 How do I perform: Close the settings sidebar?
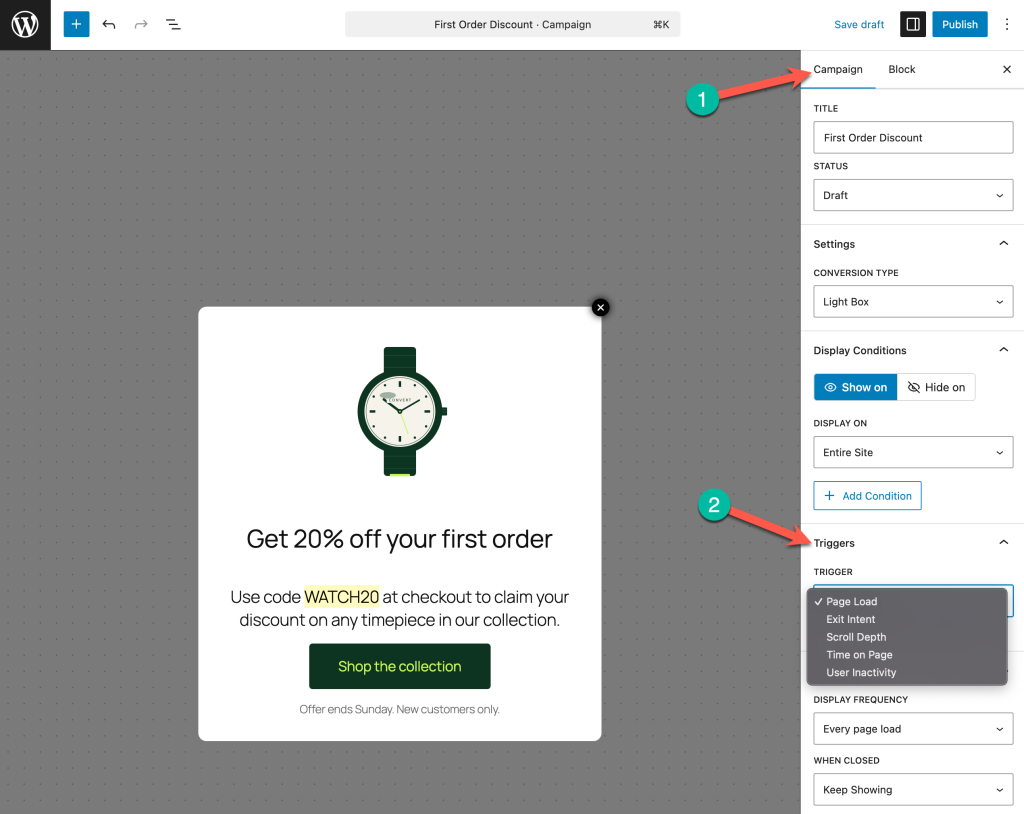pyautogui.click(x=1006, y=70)
